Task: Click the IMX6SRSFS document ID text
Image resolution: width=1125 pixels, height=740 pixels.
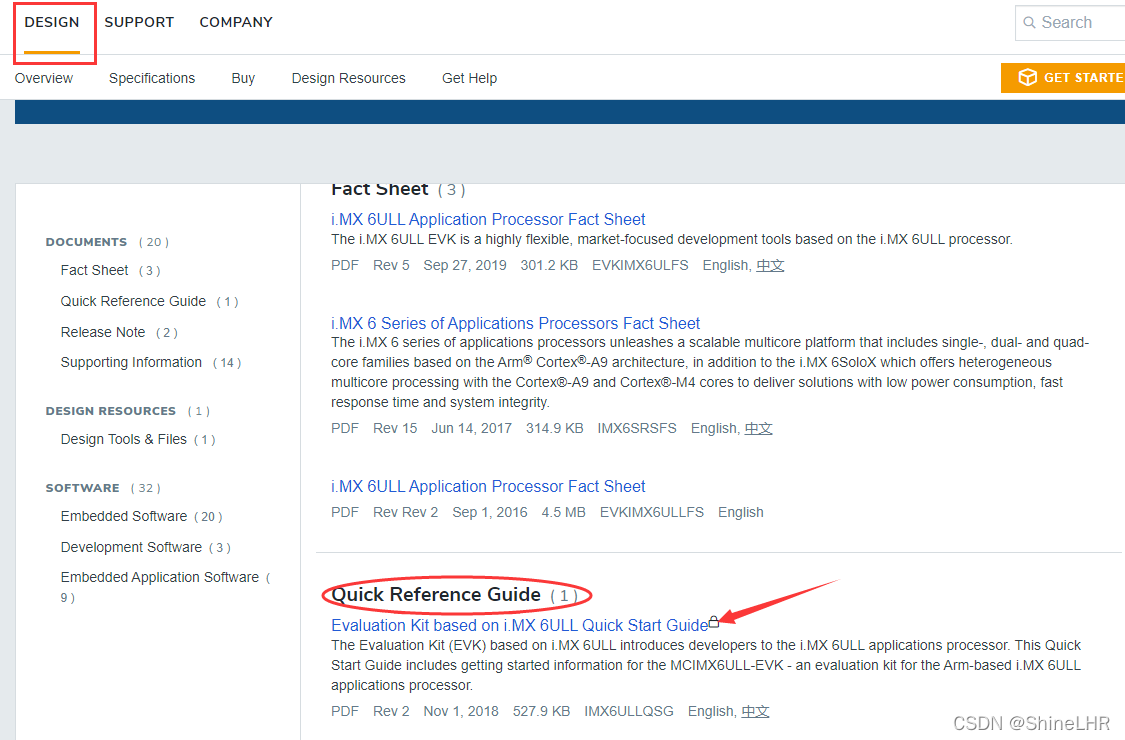Action: point(637,428)
